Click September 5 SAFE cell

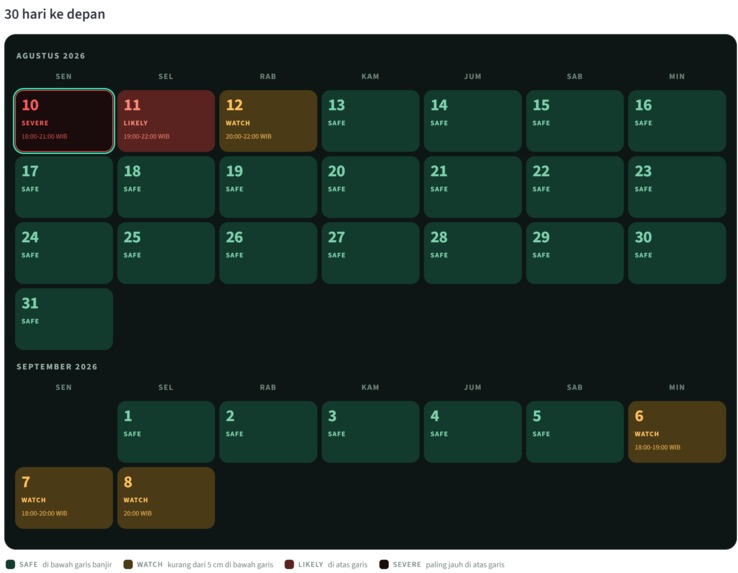tap(575, 432)
